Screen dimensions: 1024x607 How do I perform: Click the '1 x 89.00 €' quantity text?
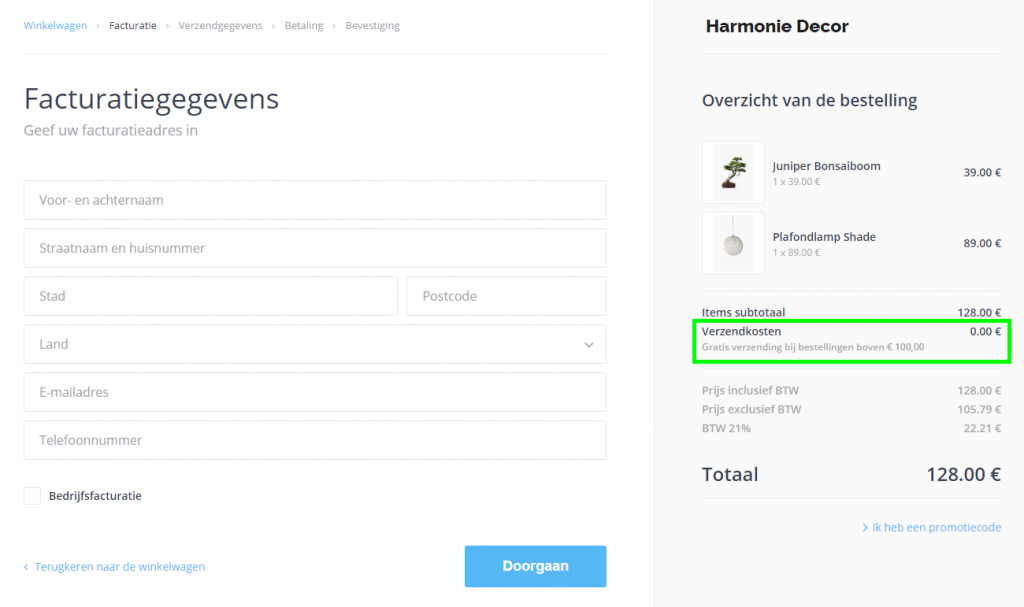click(796, 252)
